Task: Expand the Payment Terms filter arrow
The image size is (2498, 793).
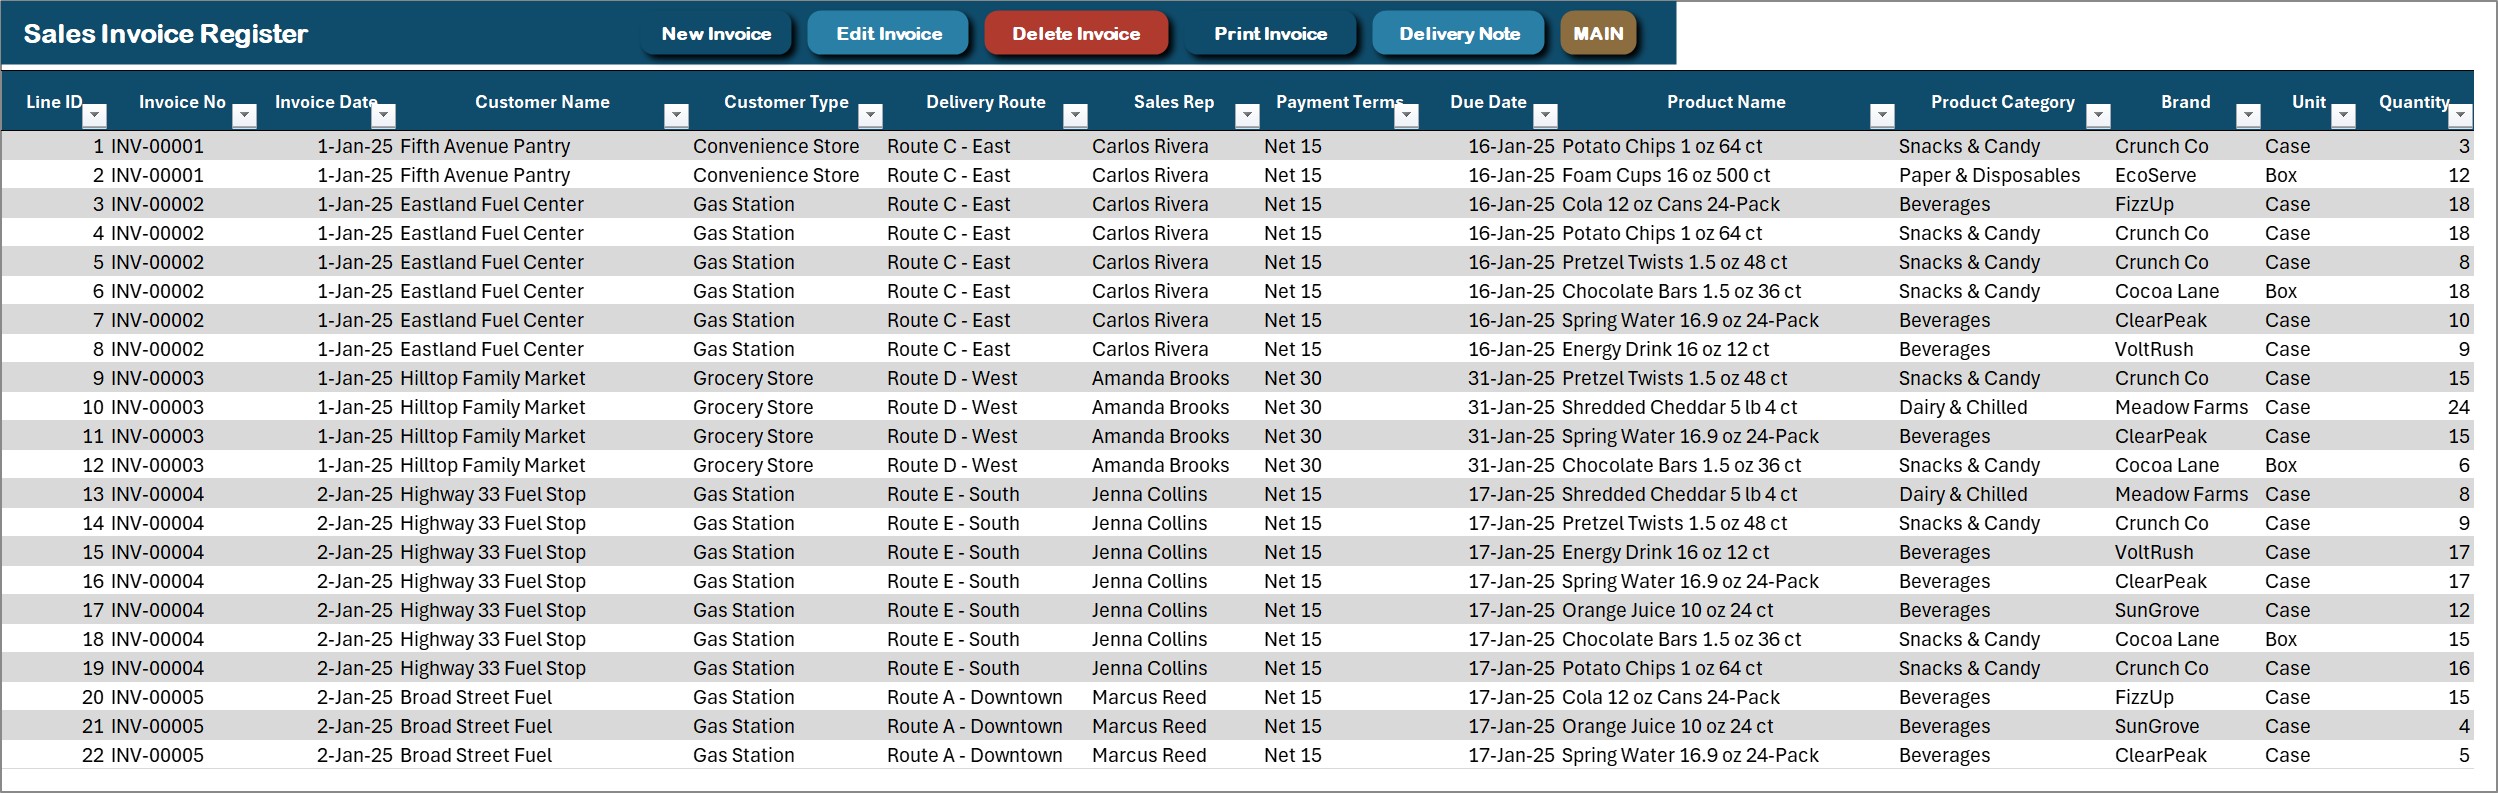Action: coord(1406,116)
